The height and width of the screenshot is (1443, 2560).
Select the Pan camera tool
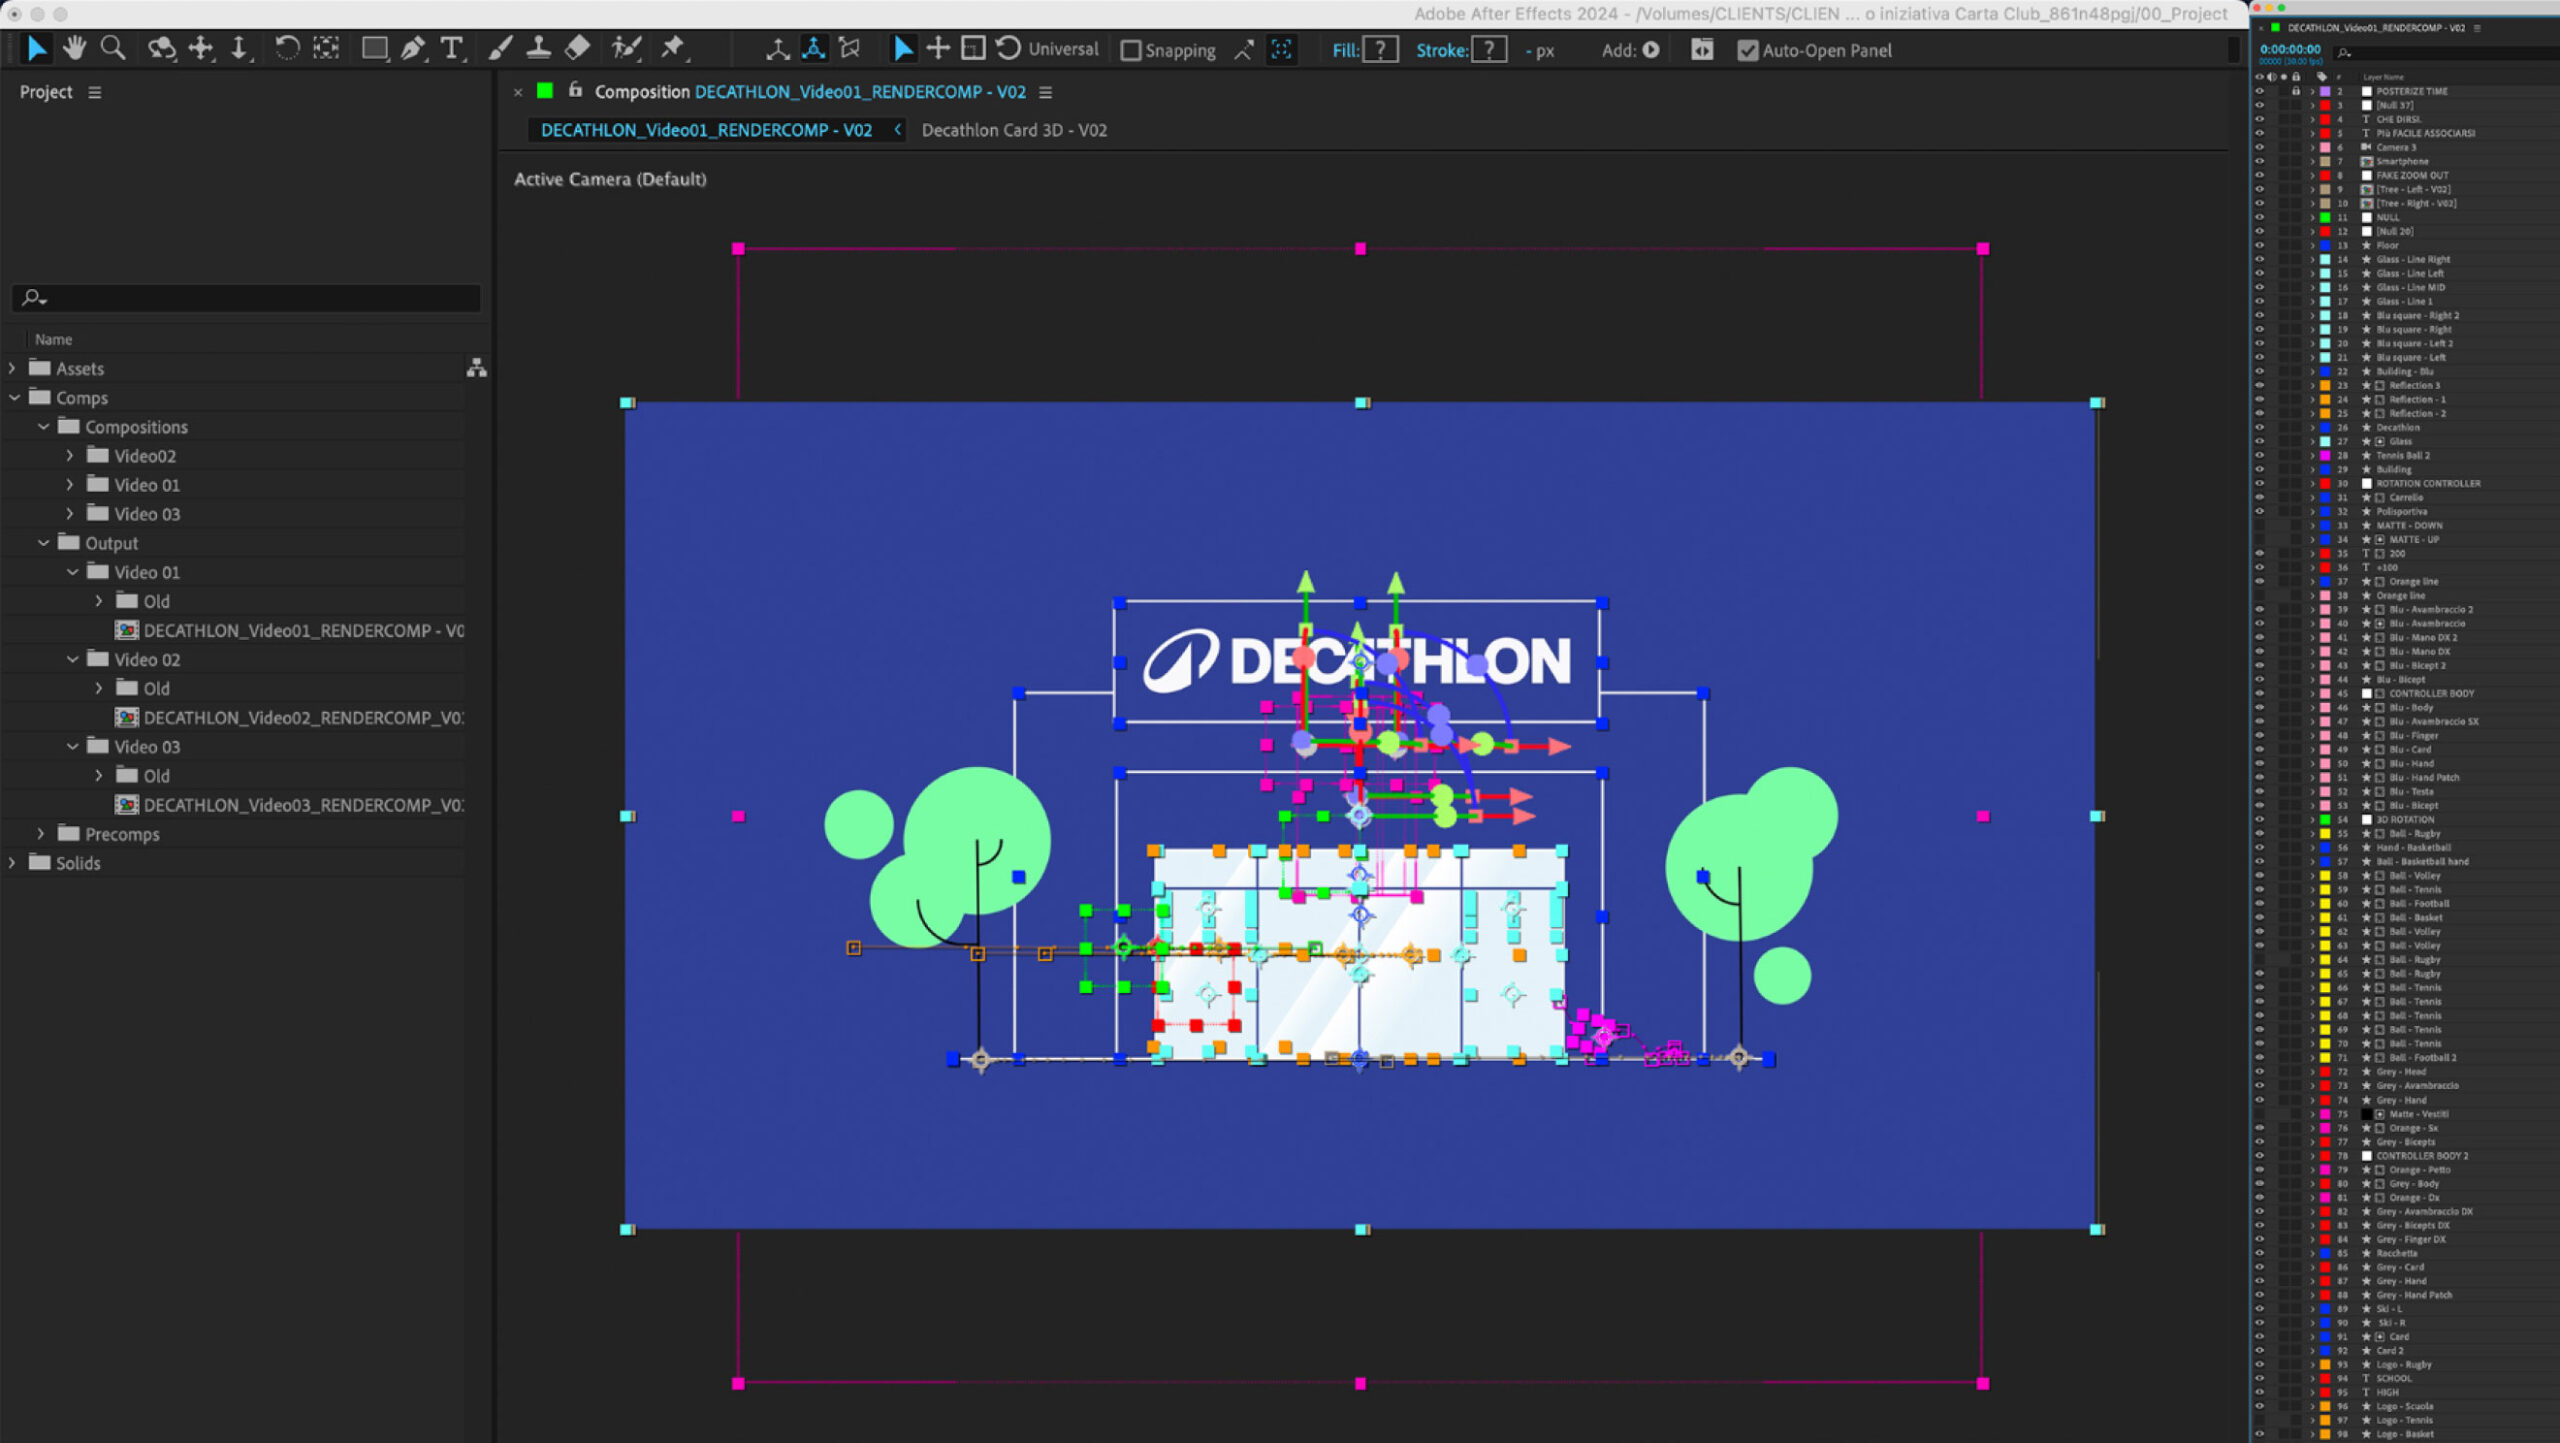(x=201, y=49)
